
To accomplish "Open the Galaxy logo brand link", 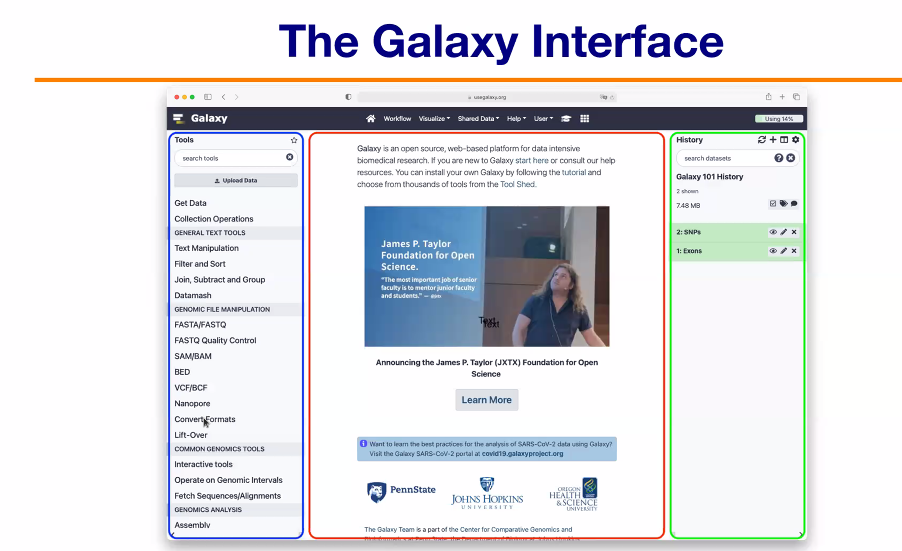I will coord(200,118).
